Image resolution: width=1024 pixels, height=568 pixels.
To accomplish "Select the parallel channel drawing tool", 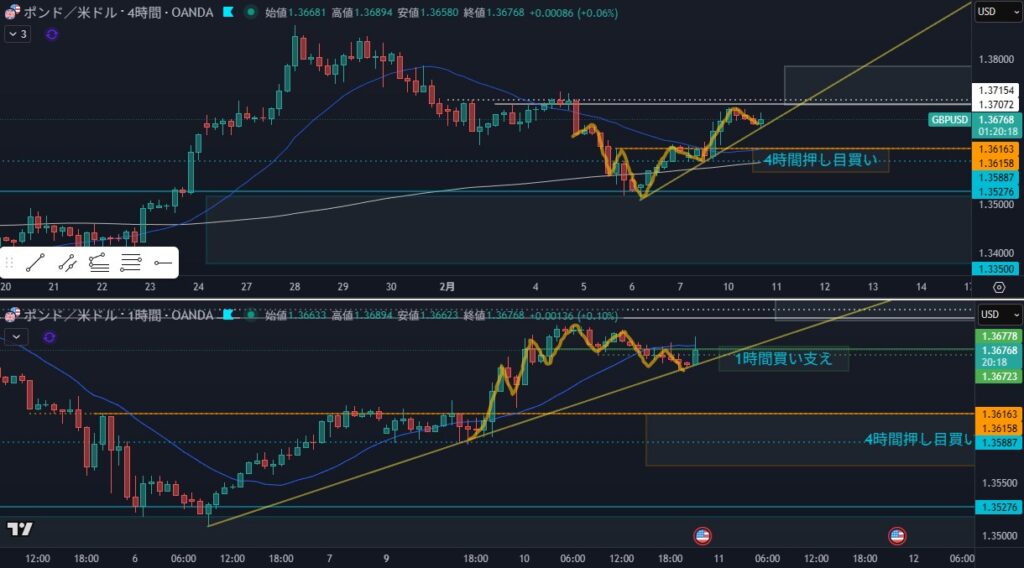I will [67, 264].
